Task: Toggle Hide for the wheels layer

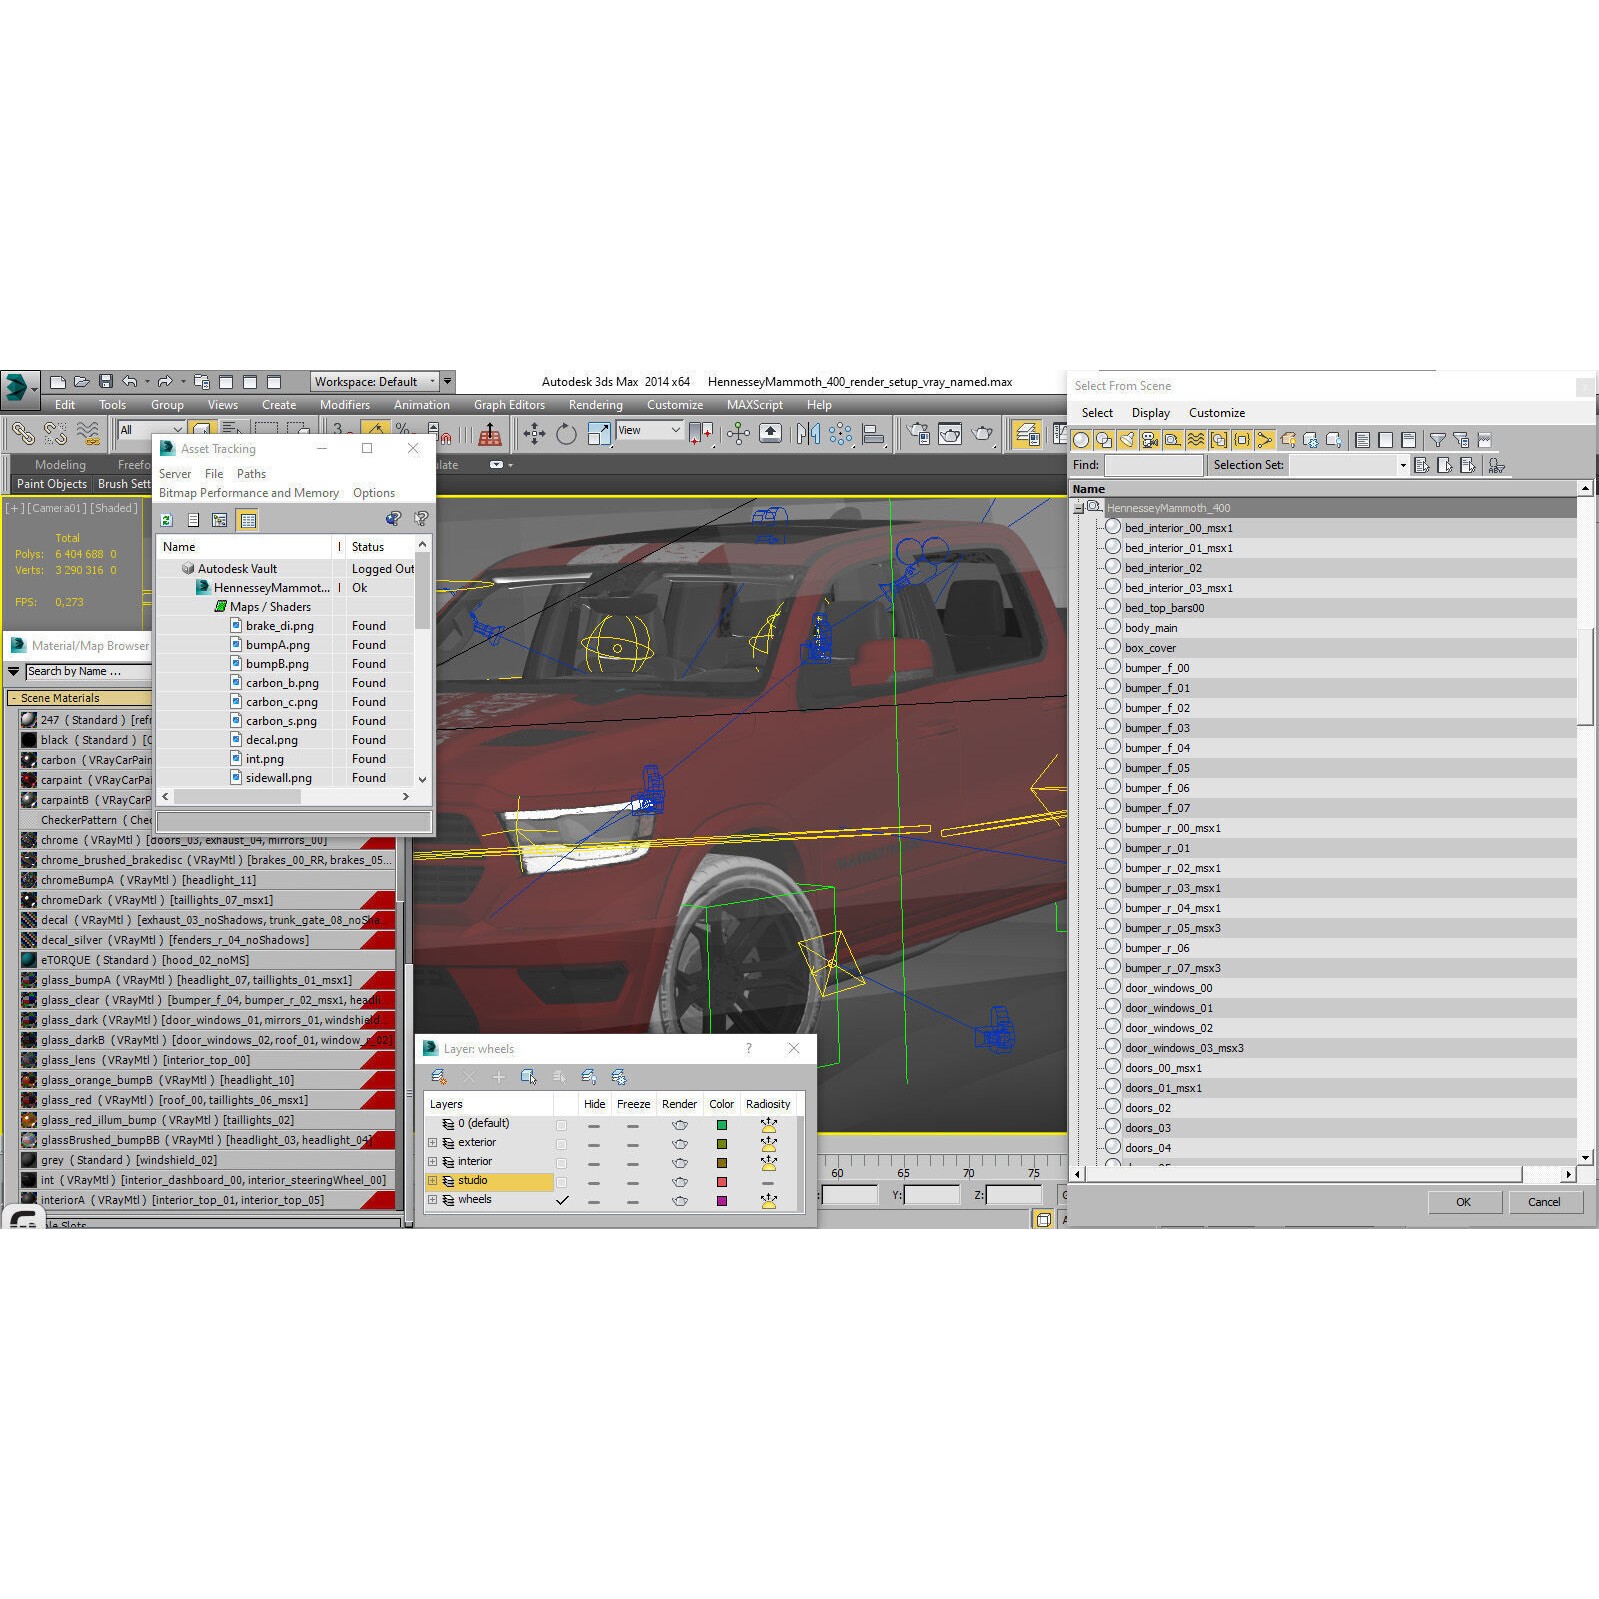Action: [x=594, y=1200]
